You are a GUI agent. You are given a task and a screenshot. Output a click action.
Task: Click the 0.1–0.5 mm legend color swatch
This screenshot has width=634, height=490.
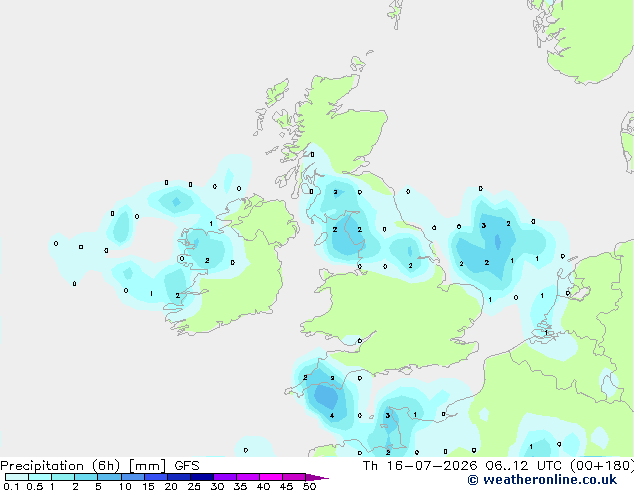pos(17,477)
